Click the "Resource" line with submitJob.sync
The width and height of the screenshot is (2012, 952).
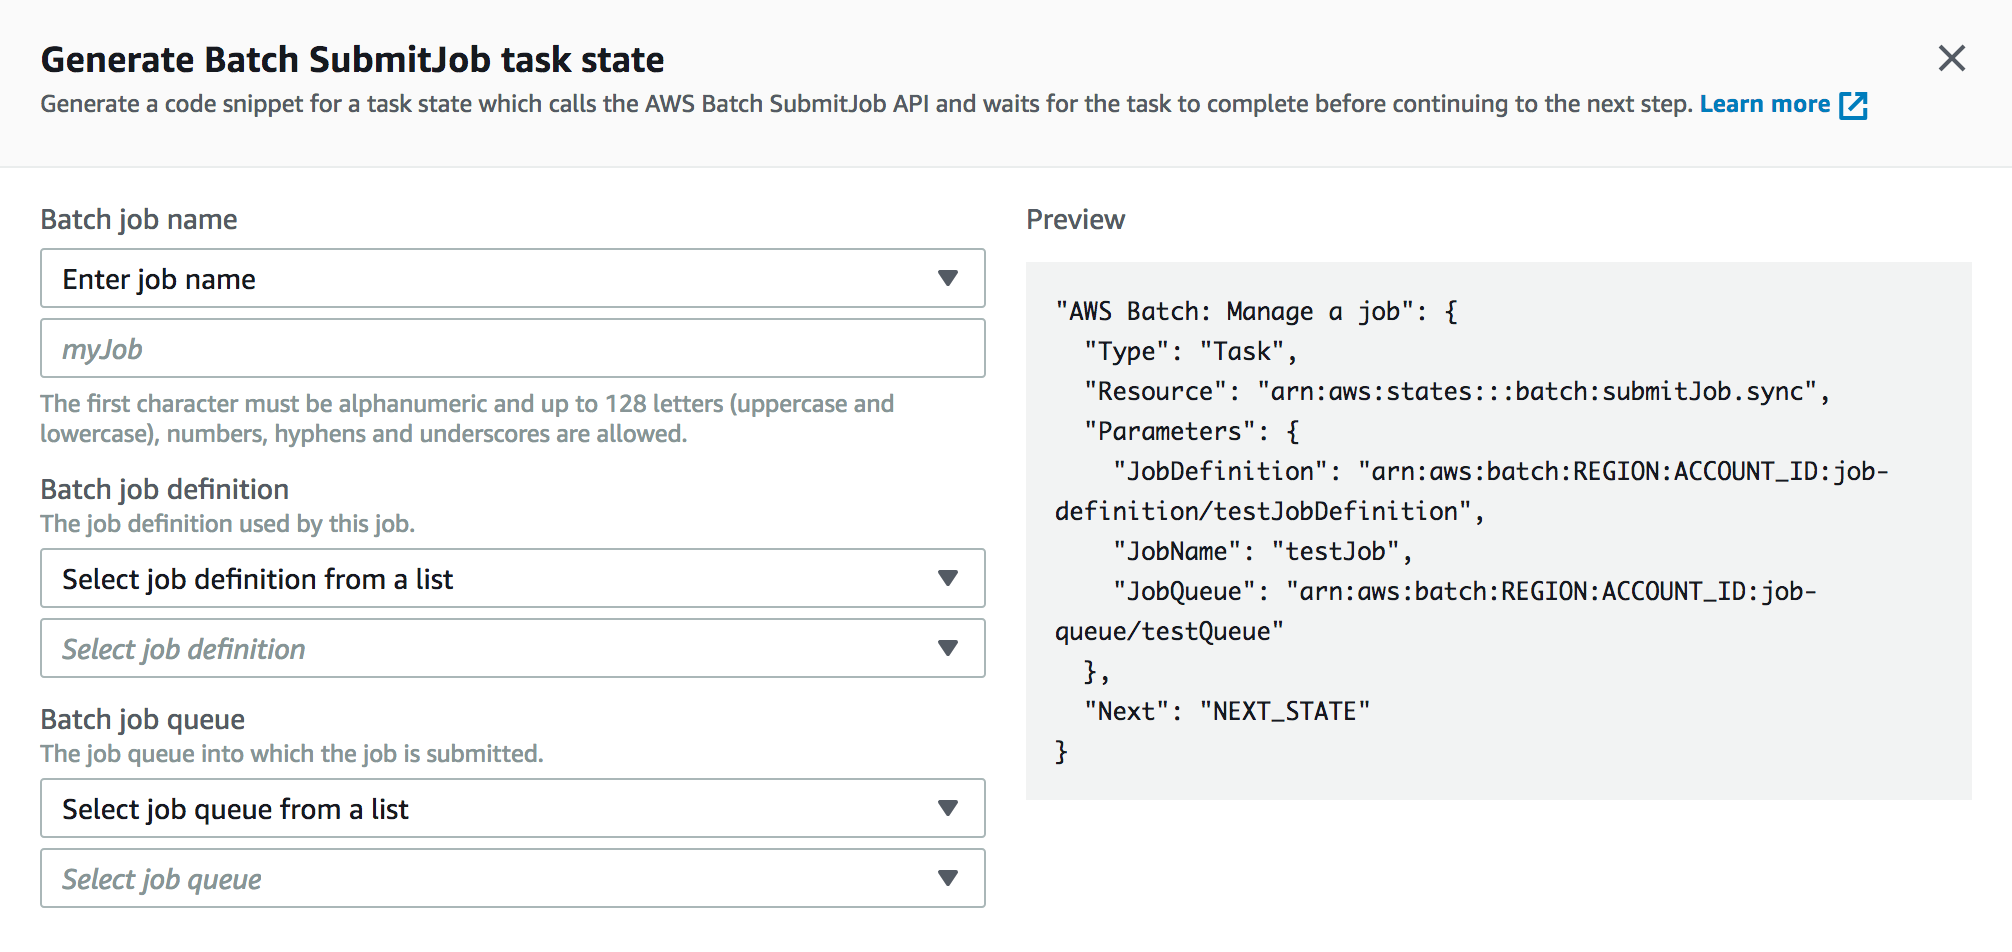tap(1457, 391)
